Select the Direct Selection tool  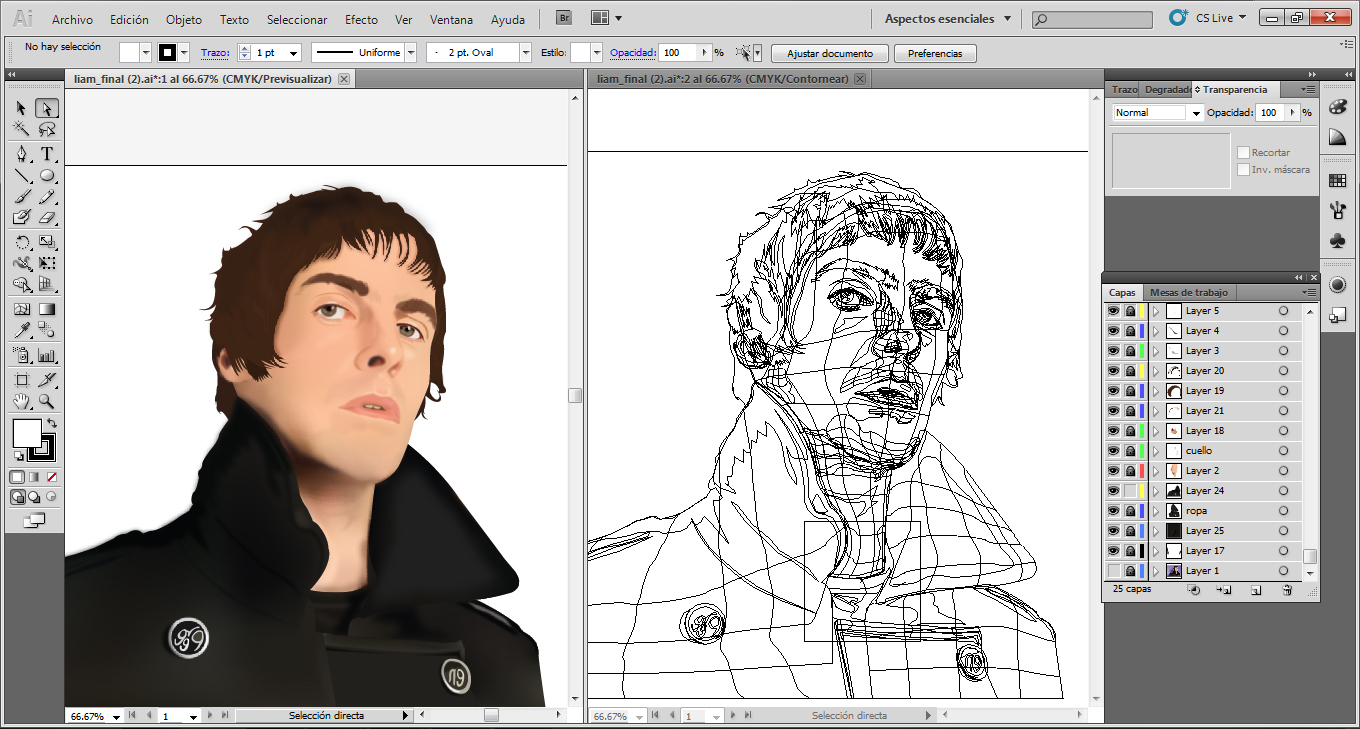pos(46,107)
